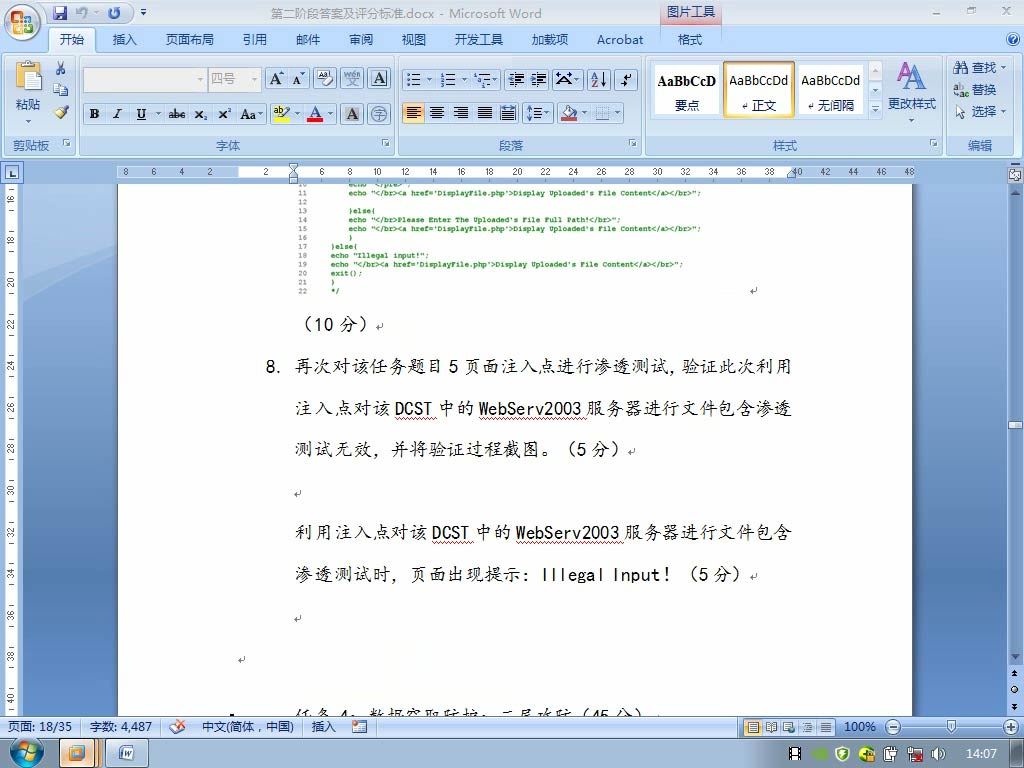Switch to 页面布局 tab
Image resolution: width=1024 pixels, height=768 pixels.
coord(189,39)
